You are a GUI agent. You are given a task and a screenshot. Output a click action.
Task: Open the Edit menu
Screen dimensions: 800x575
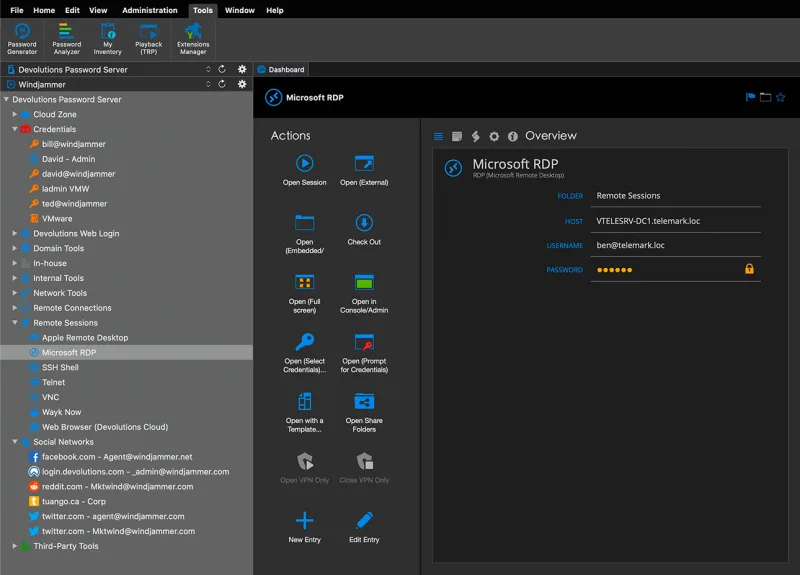coord(72,10)
